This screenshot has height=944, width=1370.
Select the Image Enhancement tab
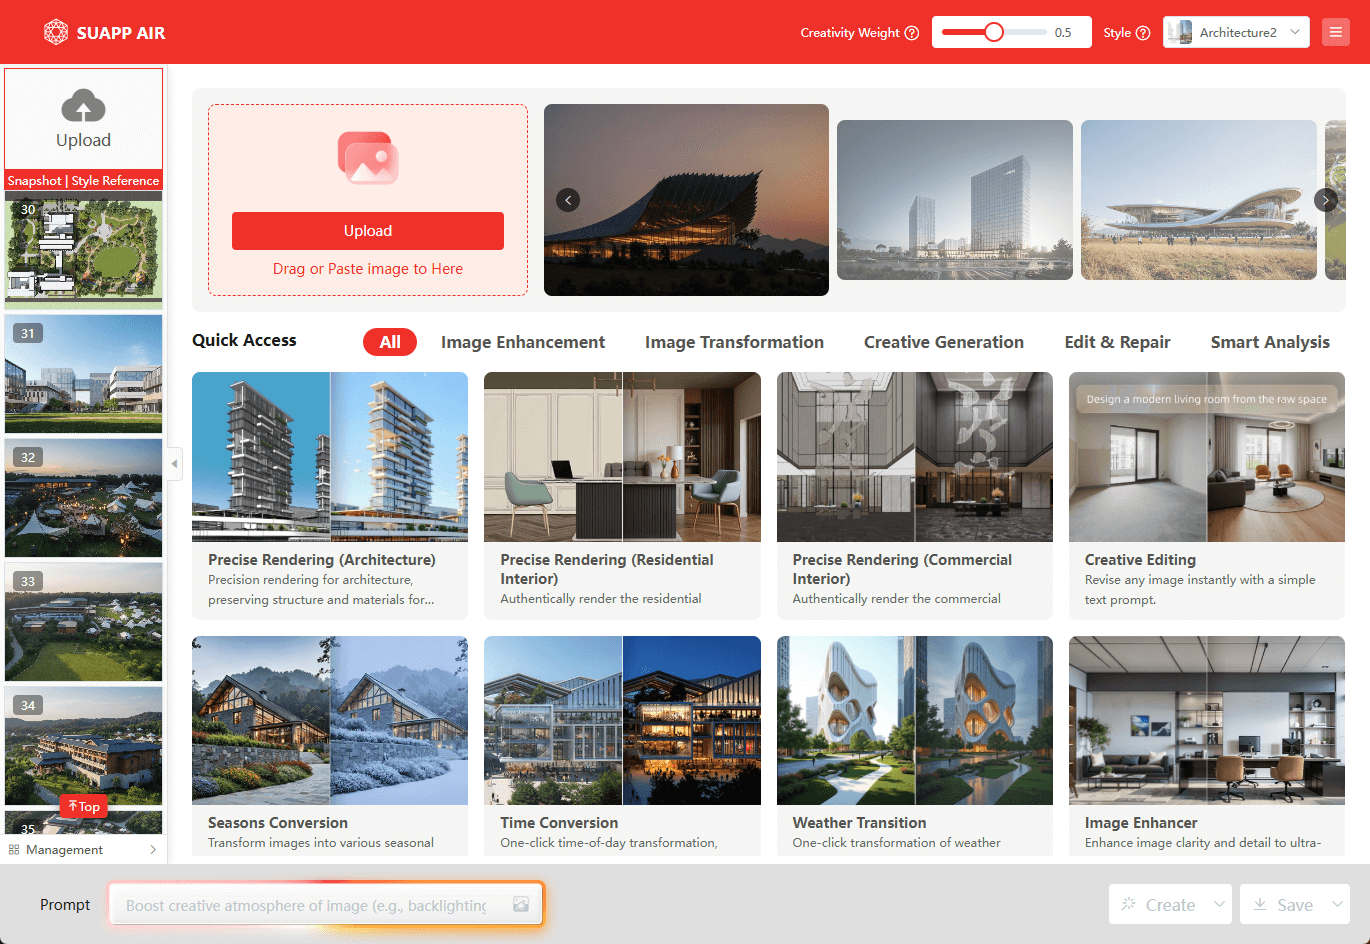click(x=522, y=342)
